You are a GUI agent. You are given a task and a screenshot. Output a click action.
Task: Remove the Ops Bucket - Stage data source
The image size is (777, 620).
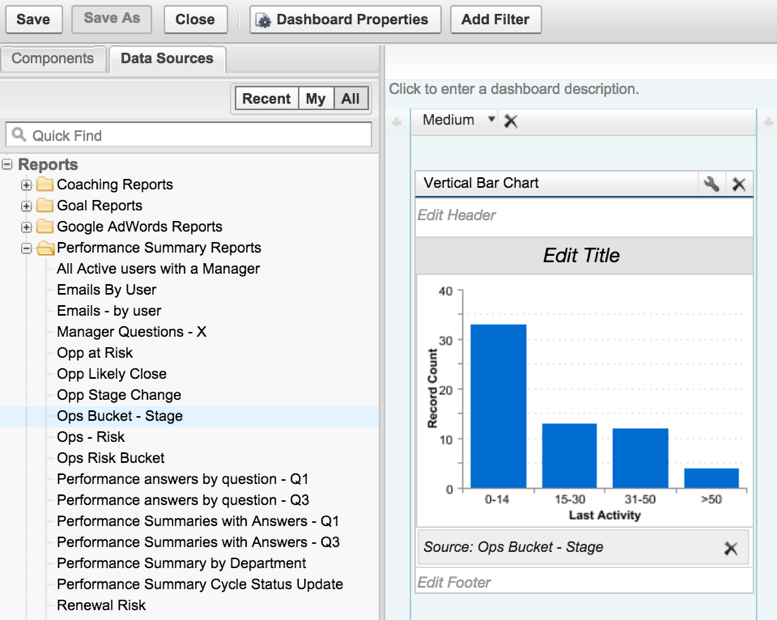731,548
